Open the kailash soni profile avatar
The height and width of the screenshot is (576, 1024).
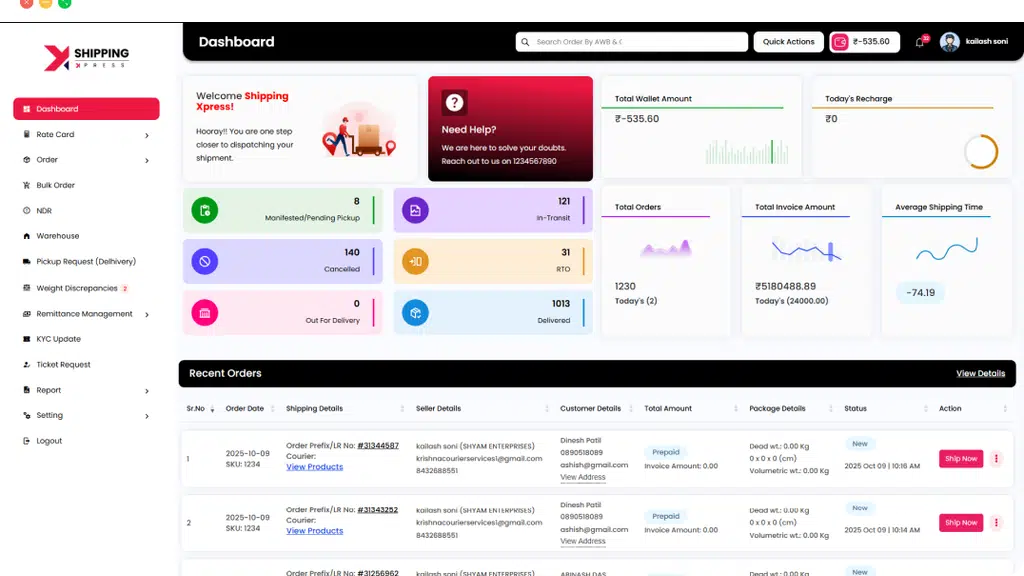[x=950, y=42]
